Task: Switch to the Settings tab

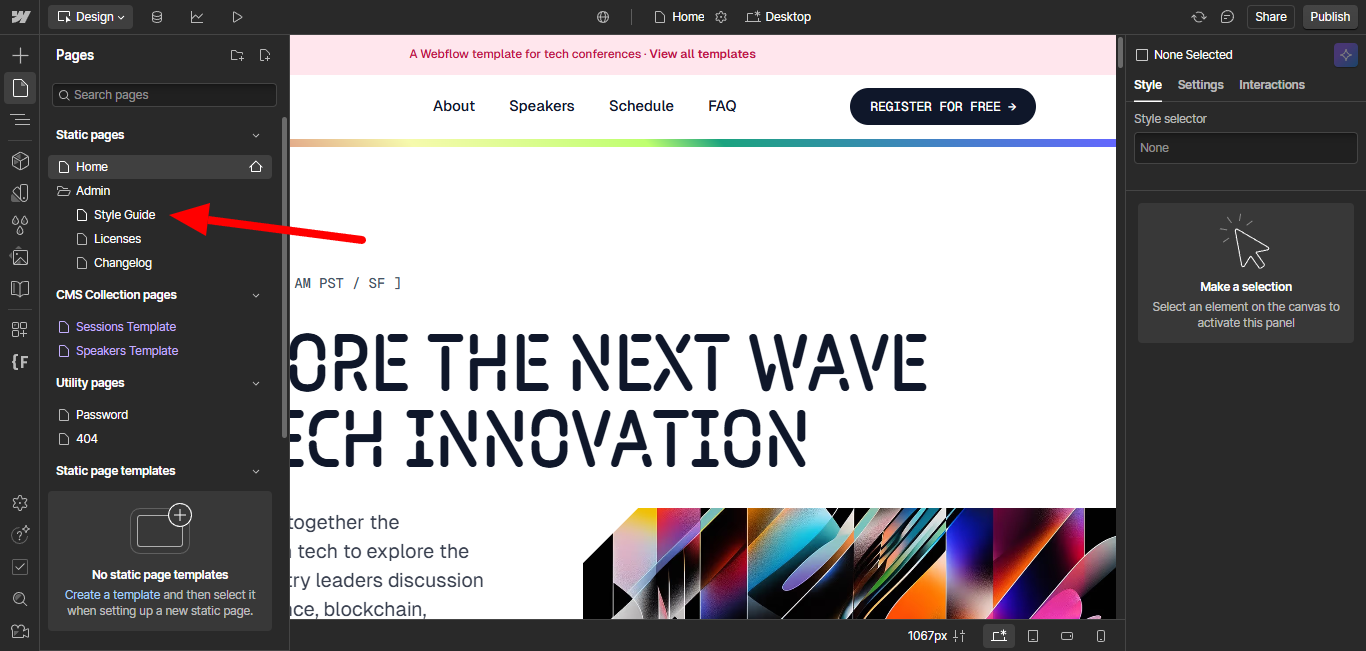Action: coord(1200,85)
